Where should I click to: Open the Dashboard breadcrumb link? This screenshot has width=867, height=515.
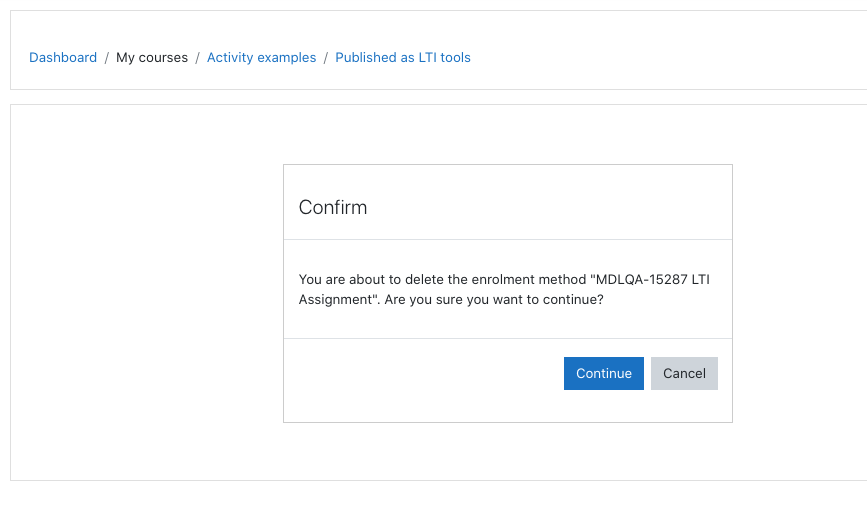[63, 58]
